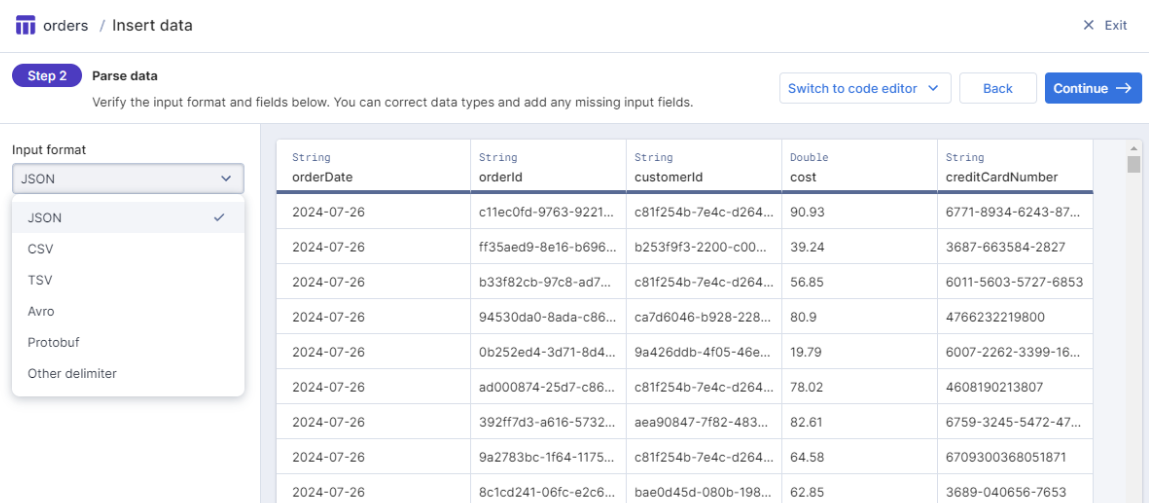The height and width of the screenshot is (503, 1149).
Task: Click the creditCardNumber column header
Action: (1013, 167)
